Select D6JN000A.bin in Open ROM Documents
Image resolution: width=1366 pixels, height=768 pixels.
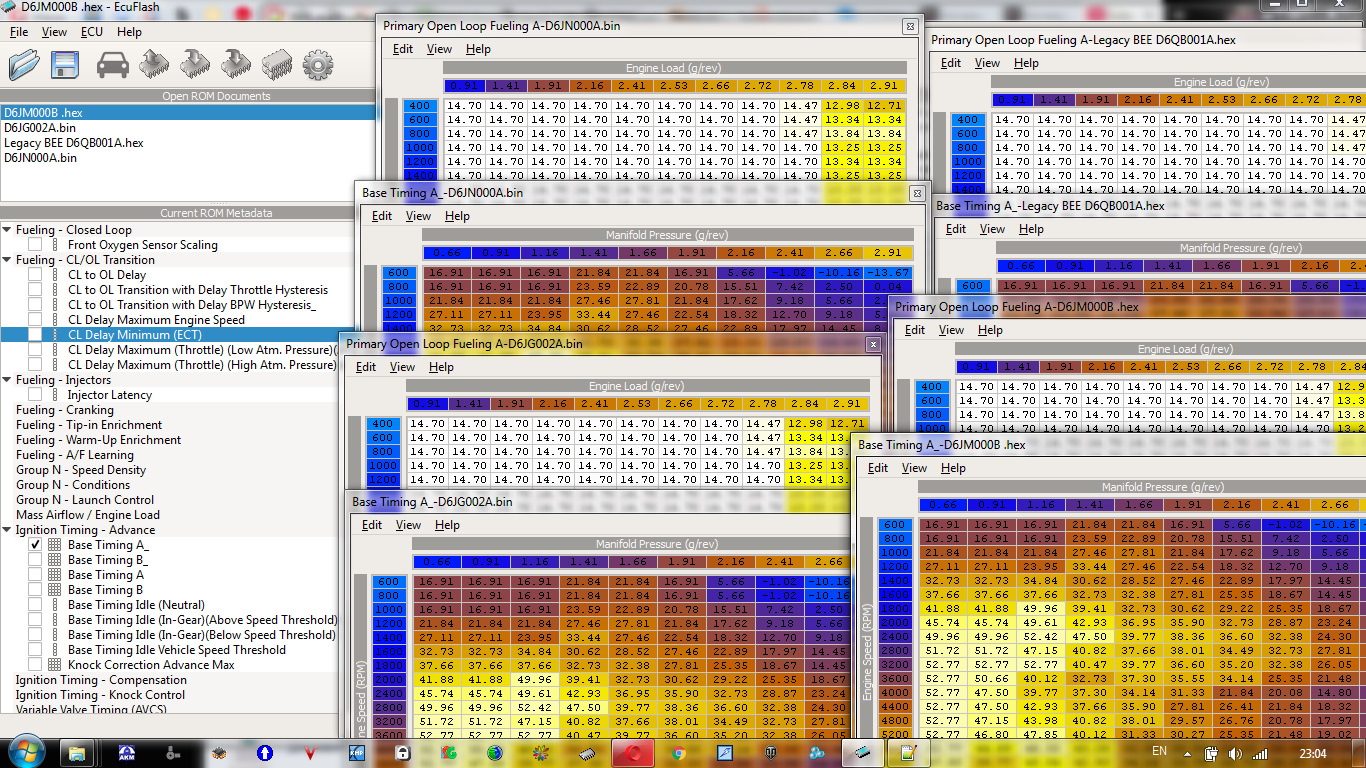click(40, 158)
